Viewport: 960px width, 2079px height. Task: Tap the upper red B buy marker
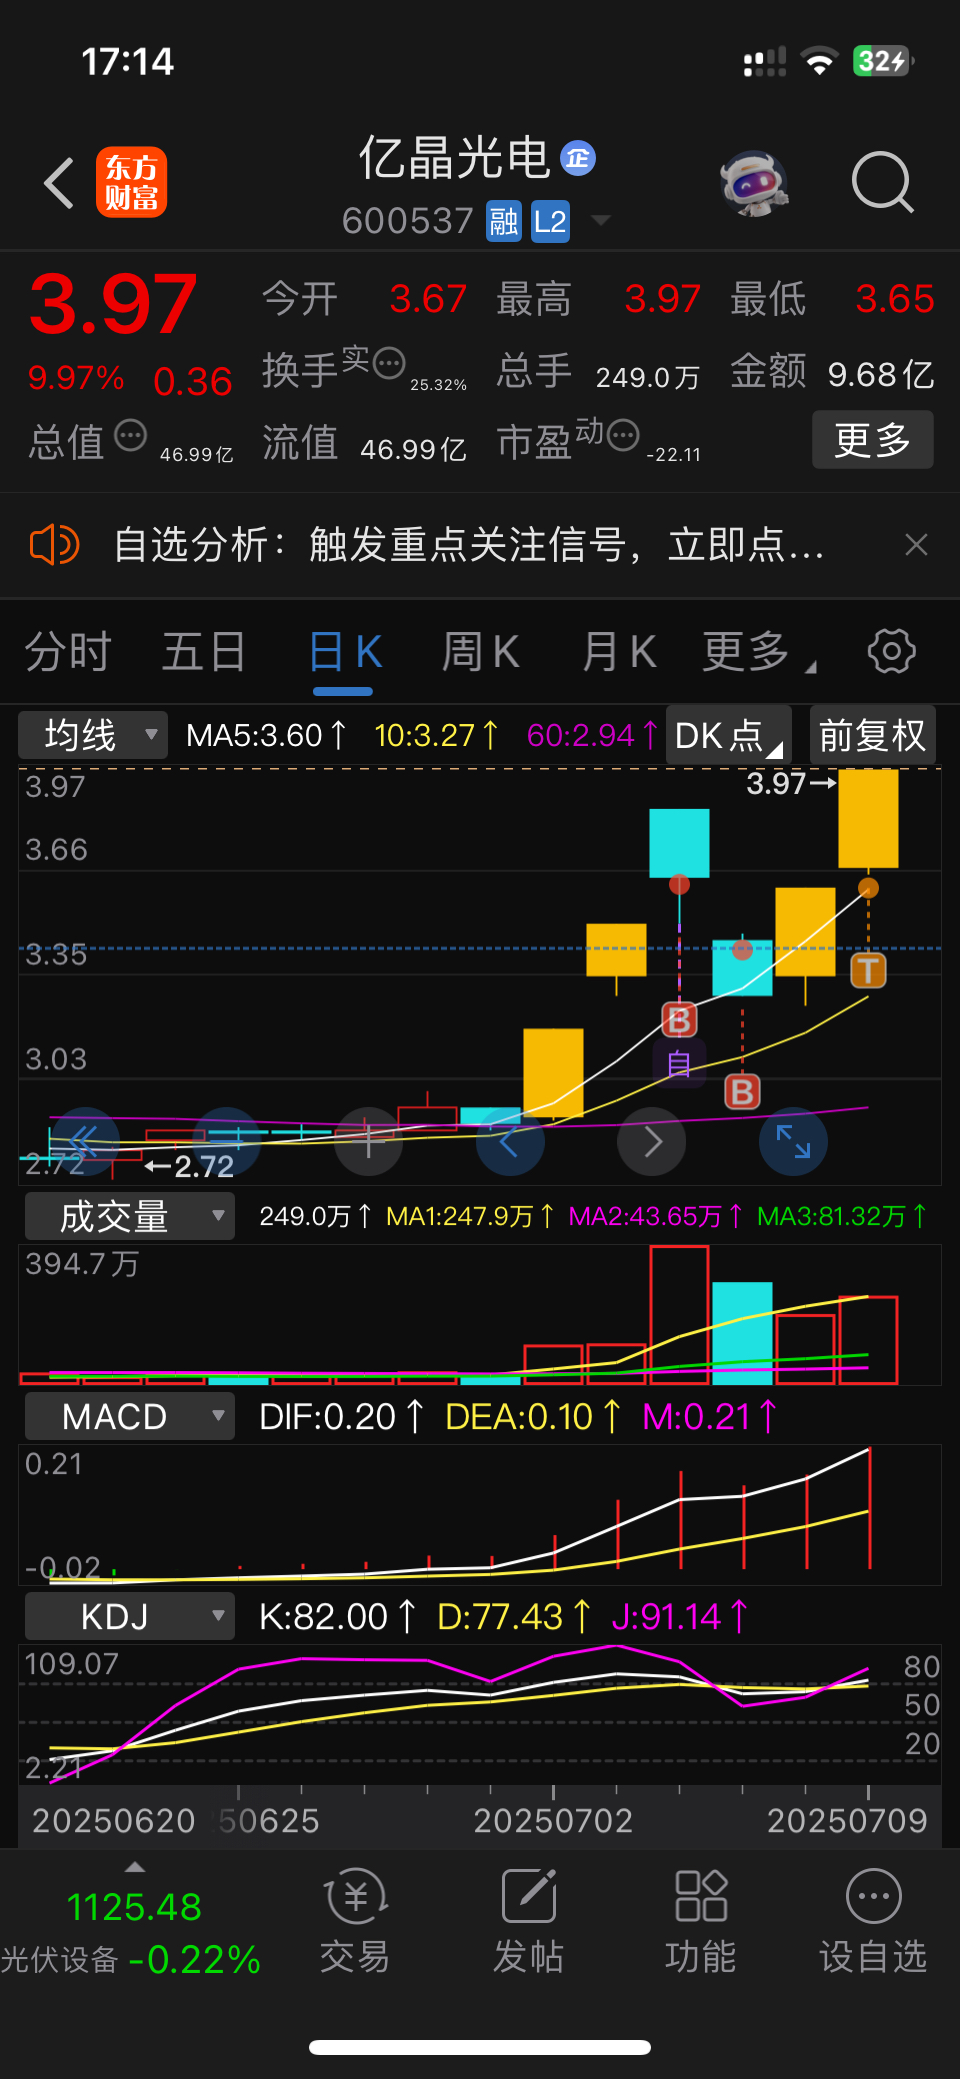pyautogui.click(x=679, y=1020)
